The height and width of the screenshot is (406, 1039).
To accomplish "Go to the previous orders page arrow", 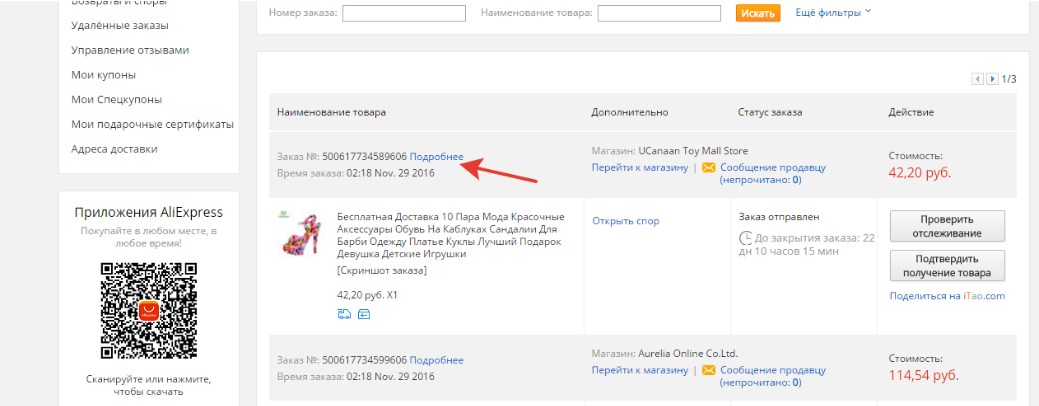I will pos(978,79).
